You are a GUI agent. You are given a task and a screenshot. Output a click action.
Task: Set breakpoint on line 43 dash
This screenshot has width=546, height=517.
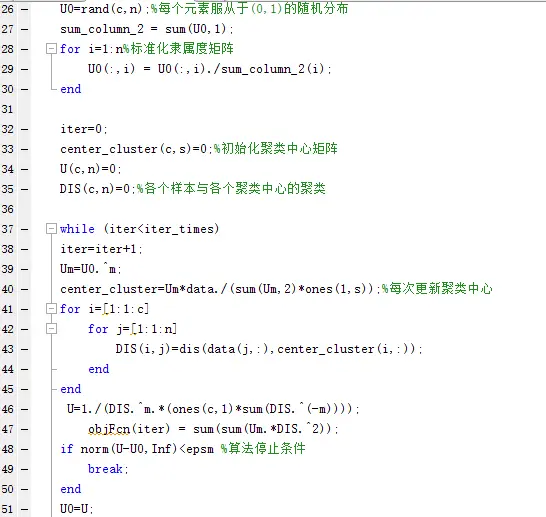tap(24, 349)
